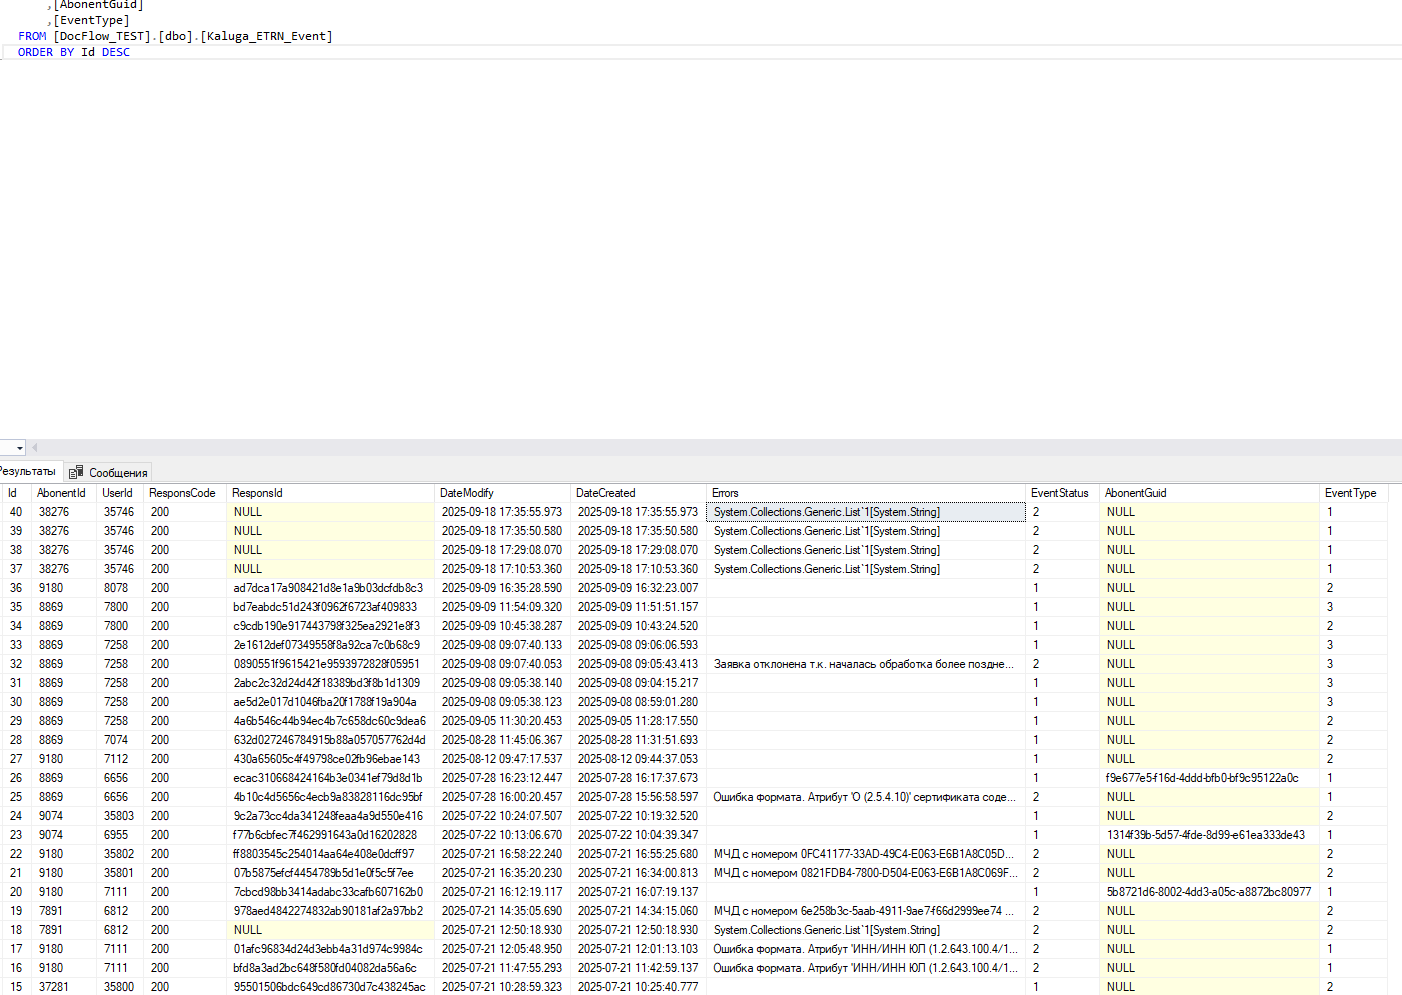This screenshot has width=1402, height=995.
Task: Click ResponsId cell bfd8a3ad2bc648f580fd04082da56a6c
Action: 330,968
